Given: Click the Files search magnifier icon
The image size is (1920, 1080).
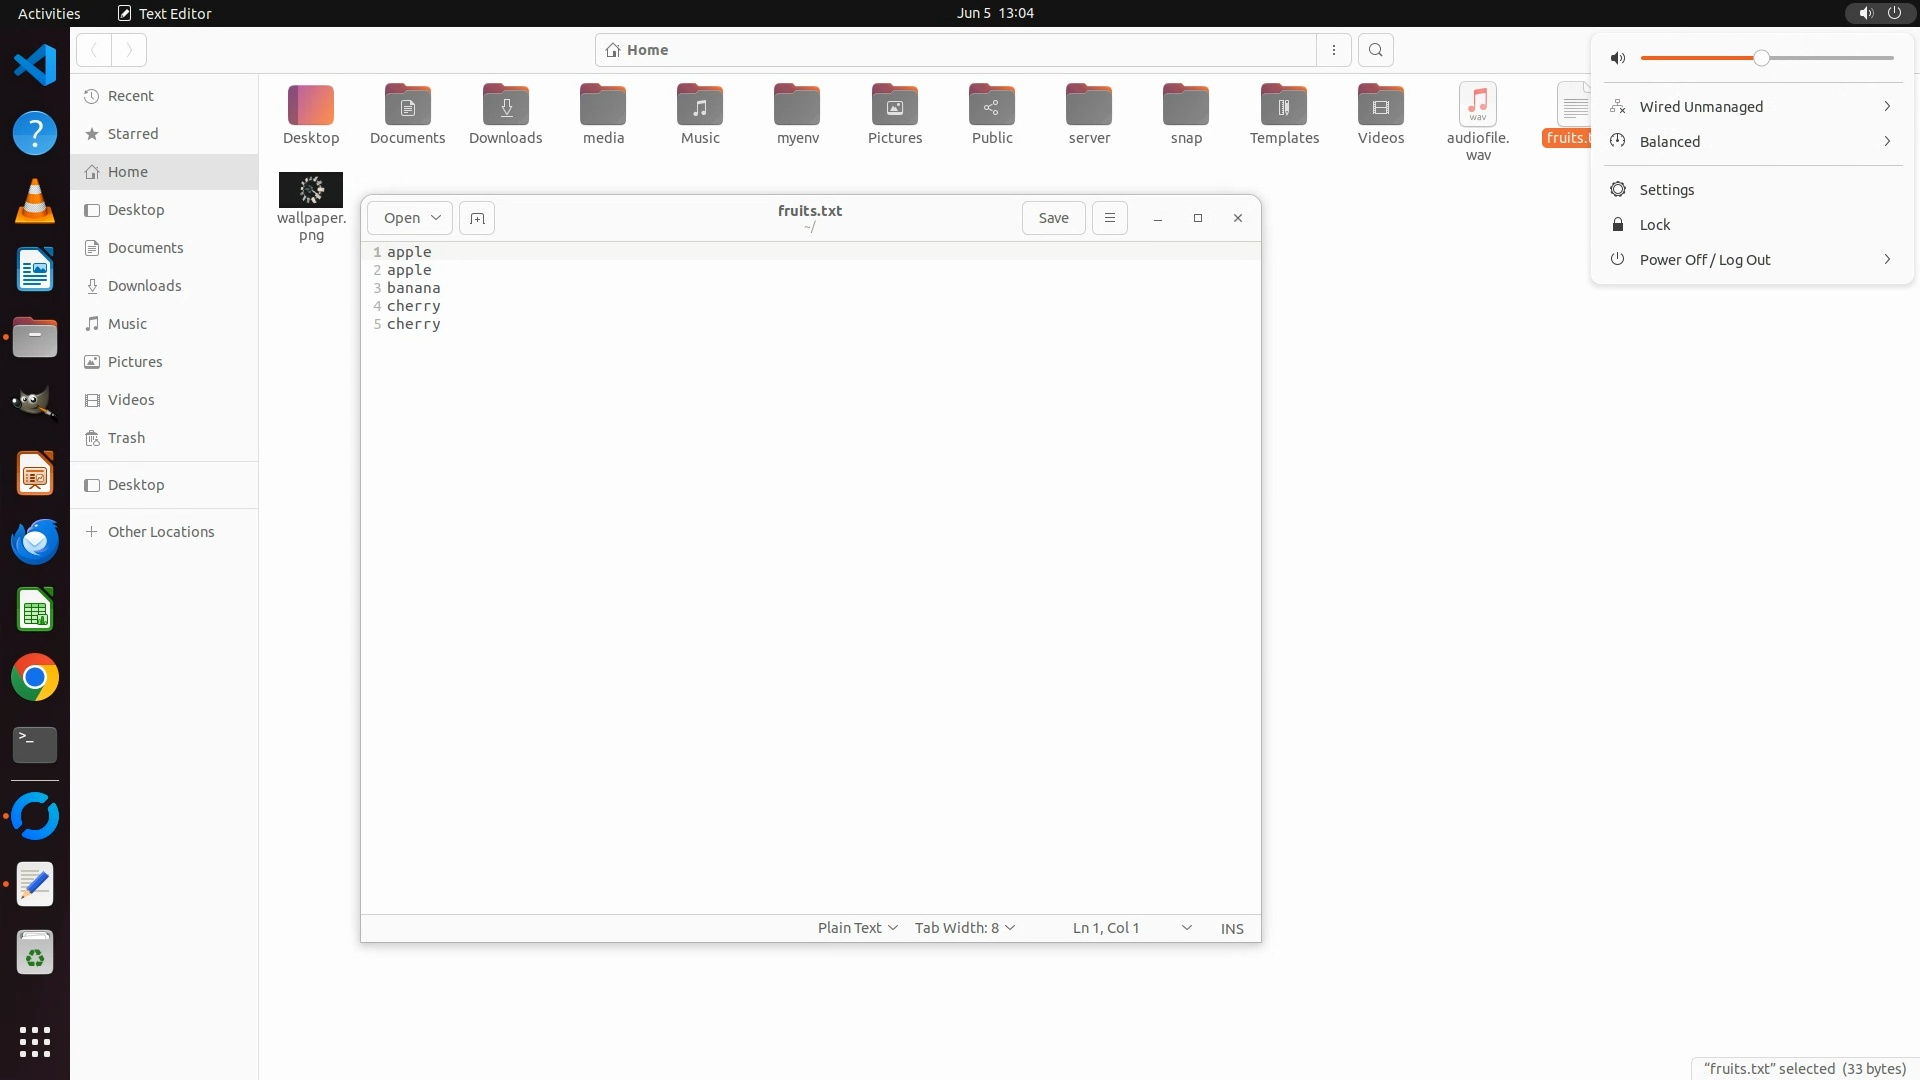Looking at the screenshot, I should tap(1375, 50).
